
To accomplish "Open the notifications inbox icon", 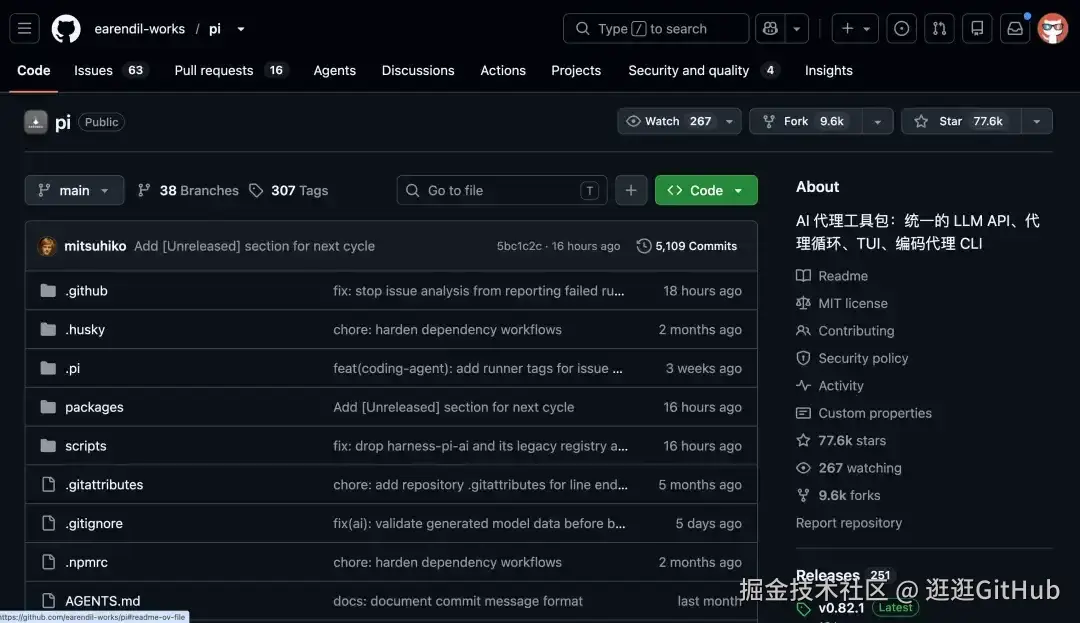I will point(1015,29).
